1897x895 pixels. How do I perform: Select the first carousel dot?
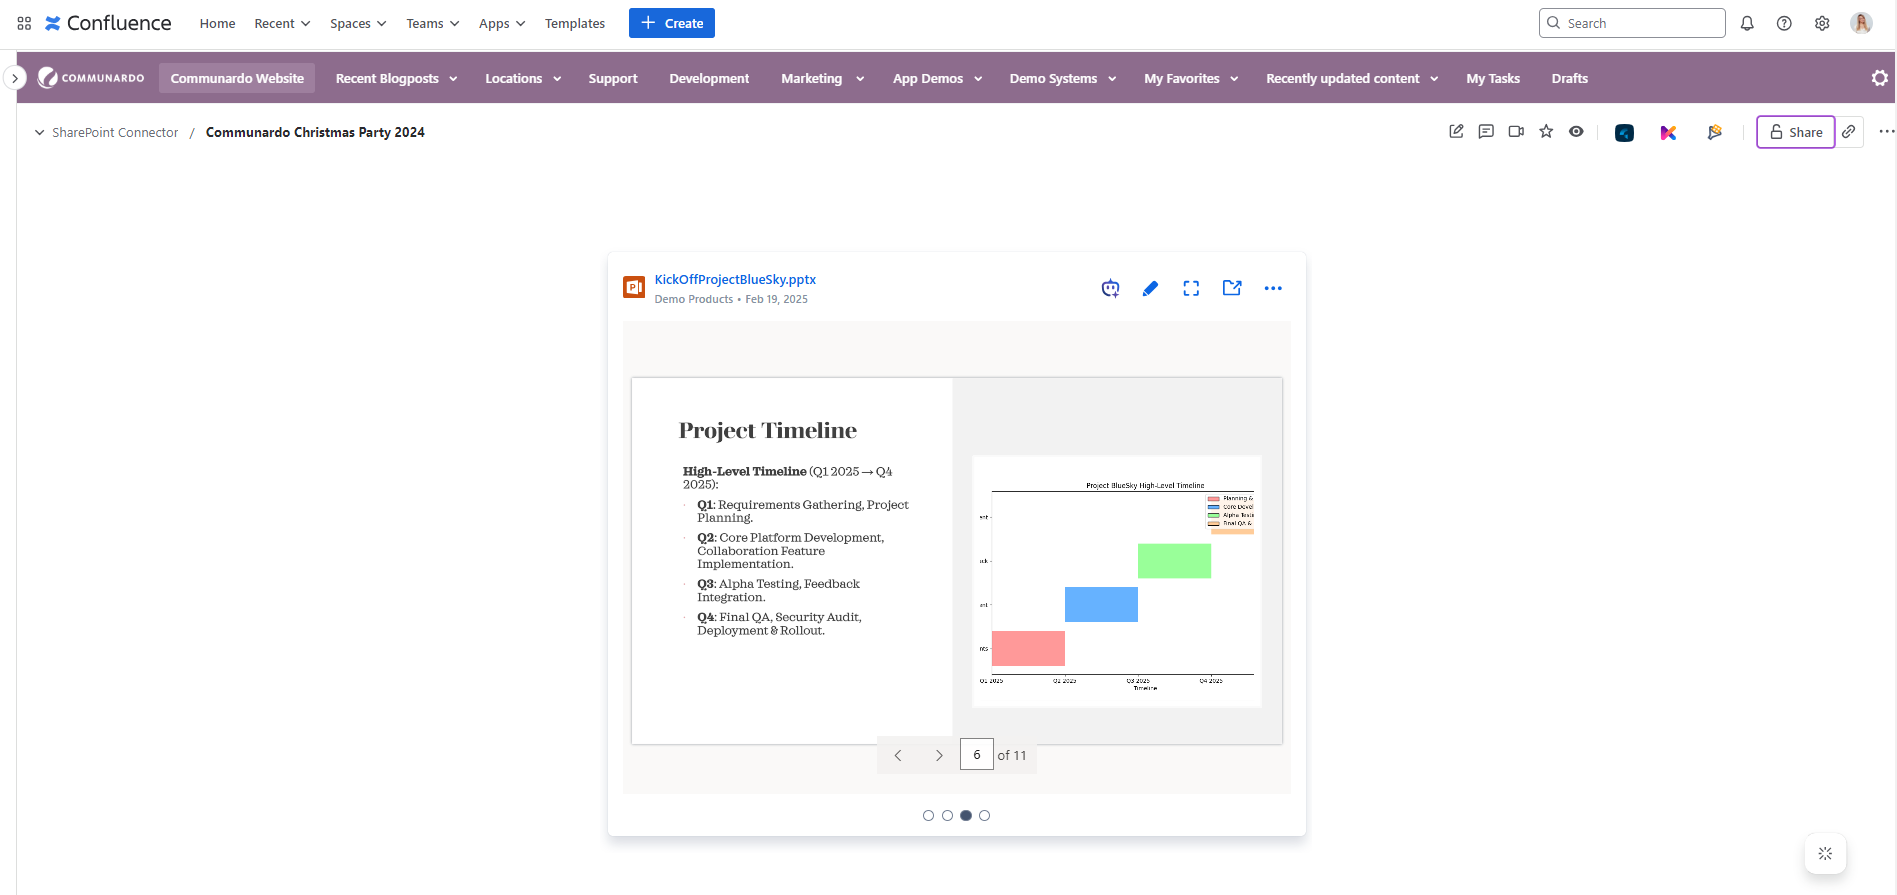click(928, 816)
